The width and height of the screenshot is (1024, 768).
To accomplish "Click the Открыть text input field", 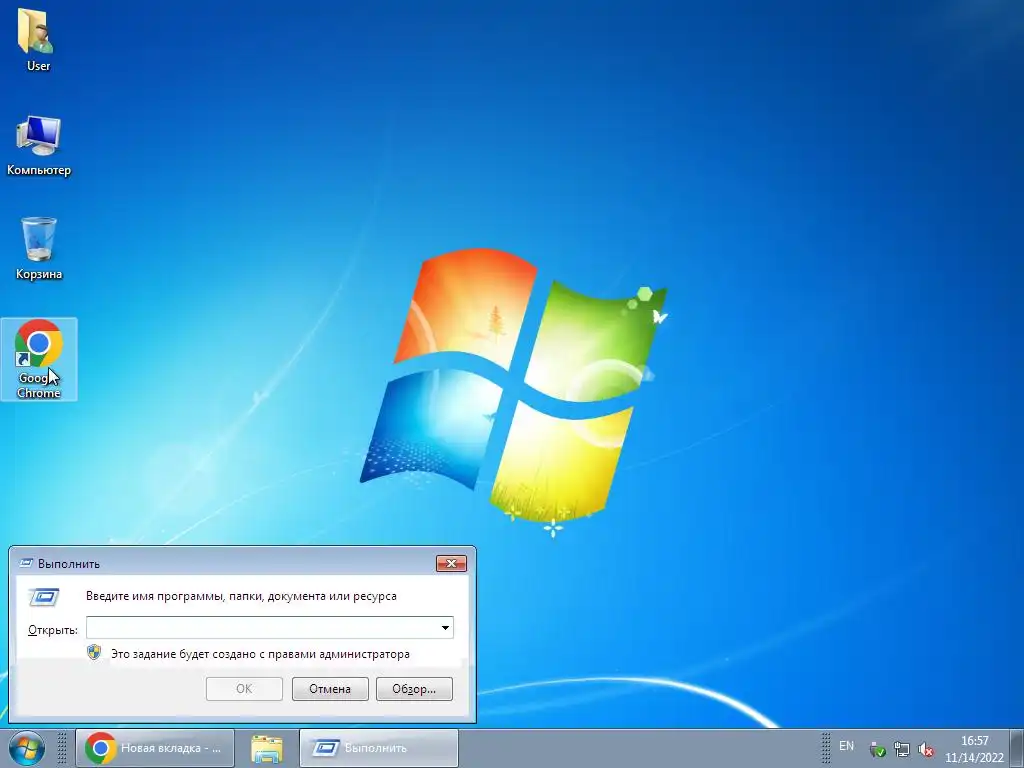I will coord(270,628).
